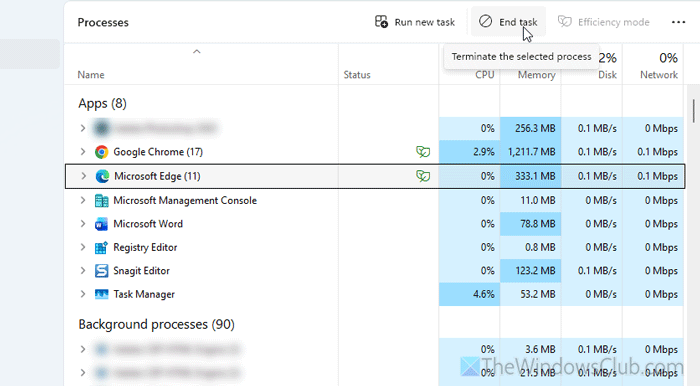This screenshot has width=700, height=386.
Task: Open the three-dot more options menu
Action: click(x=678, y=22)
